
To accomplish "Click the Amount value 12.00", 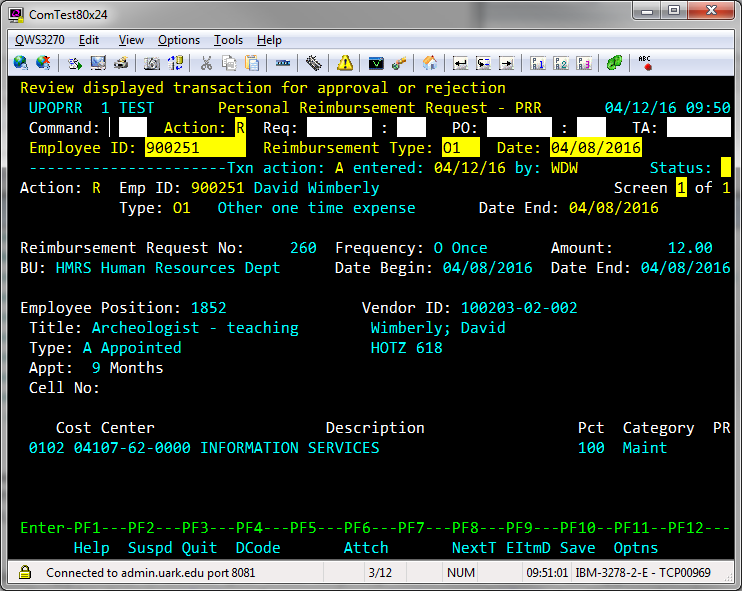I will click(x=690, y=248).
